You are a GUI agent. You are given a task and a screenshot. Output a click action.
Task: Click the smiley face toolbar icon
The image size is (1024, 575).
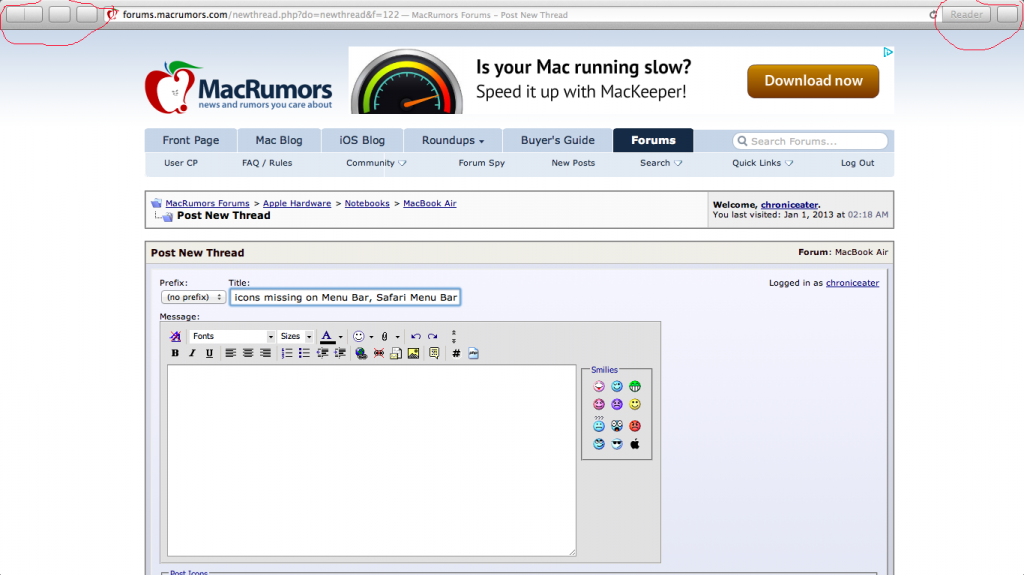tap(359, 337)
